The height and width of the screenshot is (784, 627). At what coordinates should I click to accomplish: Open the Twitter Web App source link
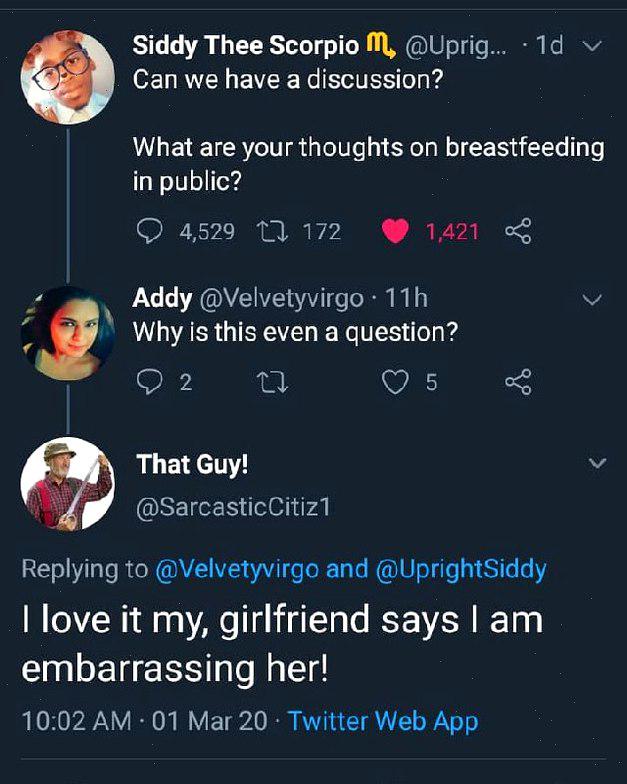383,720
